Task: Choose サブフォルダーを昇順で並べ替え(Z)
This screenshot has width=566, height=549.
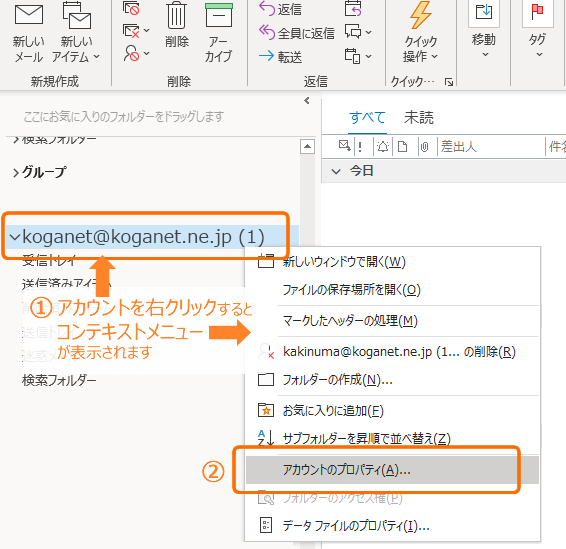Action: pyautogui.click(x=392, y=439)
